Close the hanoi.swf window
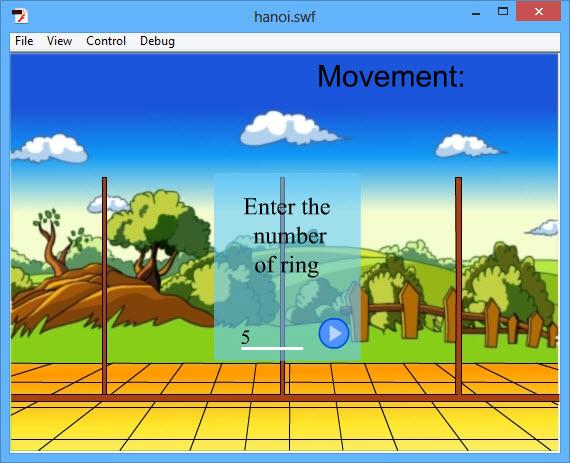The width and height of the screenshot is (570, 463). click(538, 12)
